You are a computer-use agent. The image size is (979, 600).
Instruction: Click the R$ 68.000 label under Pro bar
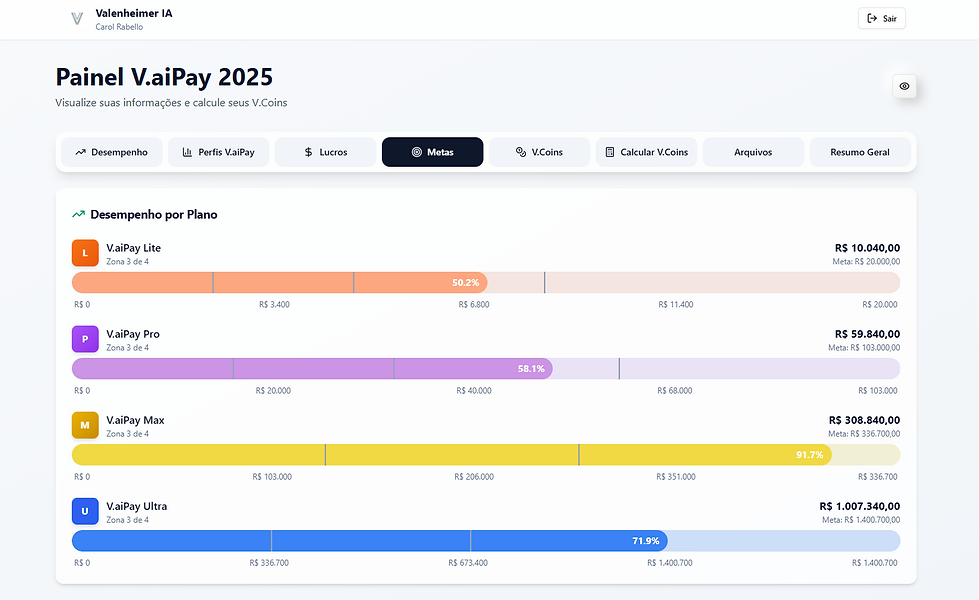click(x=674, y=391)
